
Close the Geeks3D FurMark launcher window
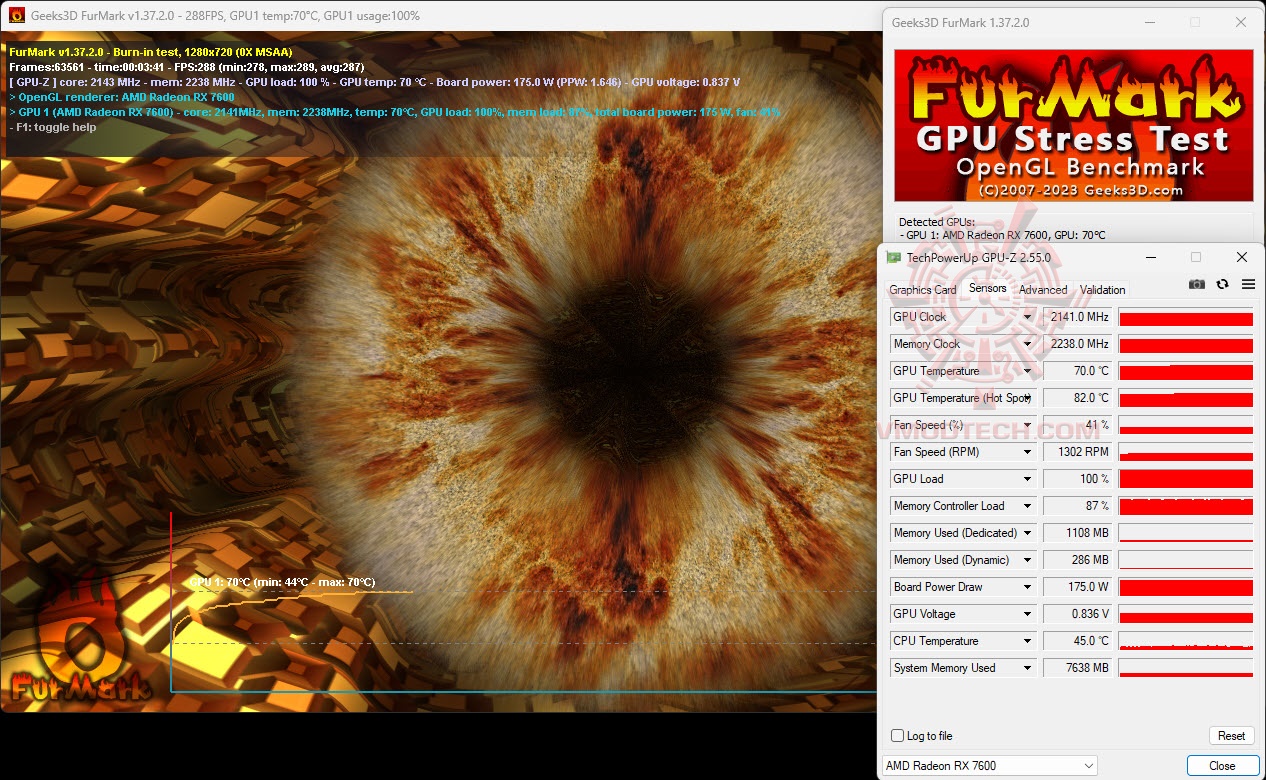[1241, 22]
